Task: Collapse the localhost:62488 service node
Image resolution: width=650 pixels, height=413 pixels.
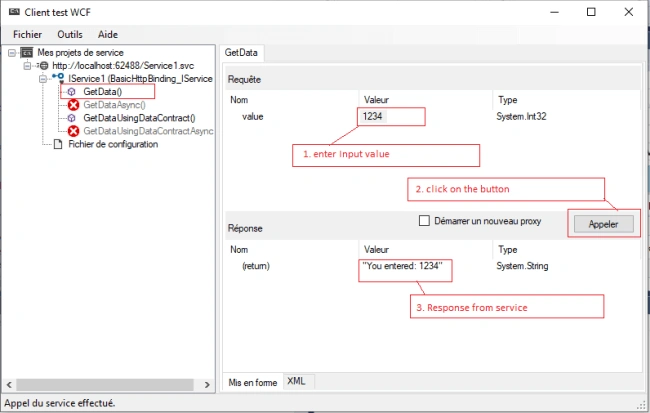Action: [x=27, y=66]
